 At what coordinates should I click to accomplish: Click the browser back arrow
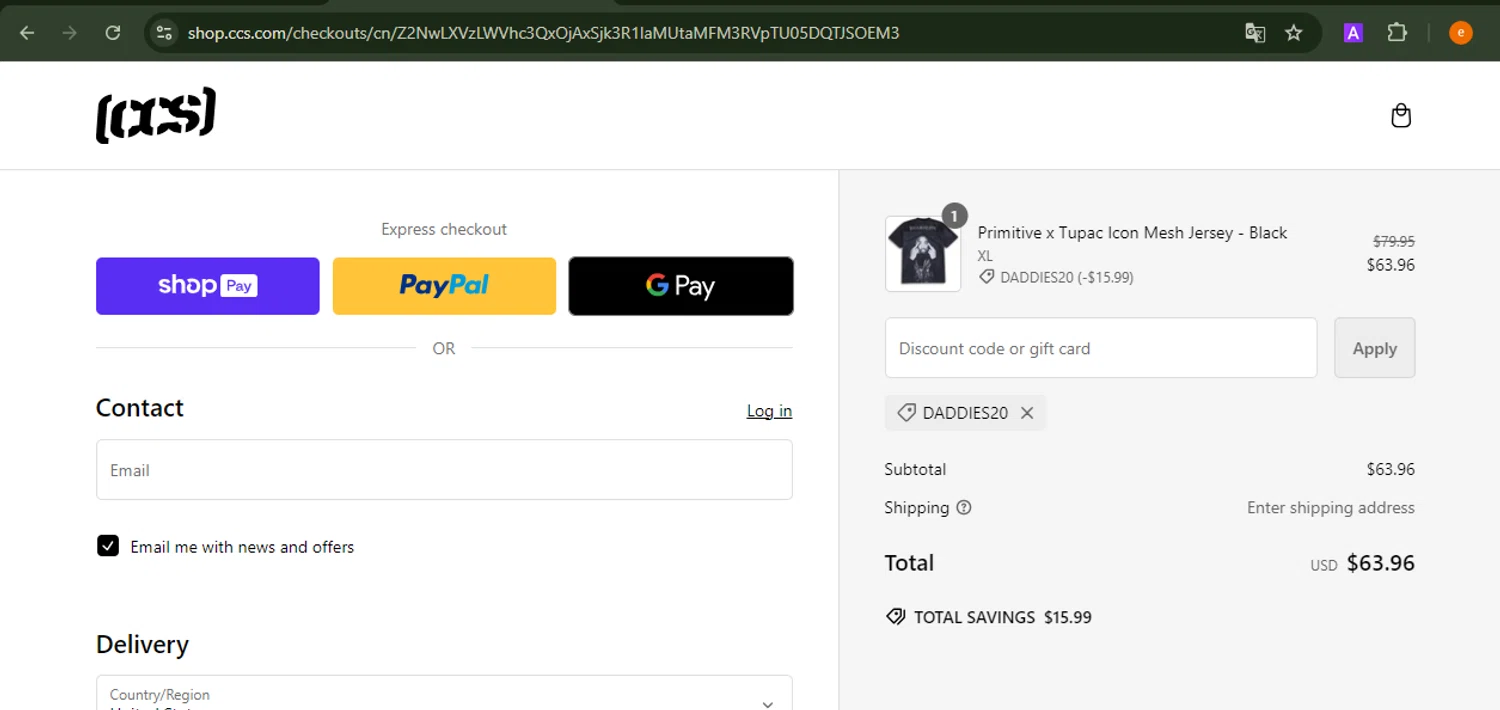[27, 33]
